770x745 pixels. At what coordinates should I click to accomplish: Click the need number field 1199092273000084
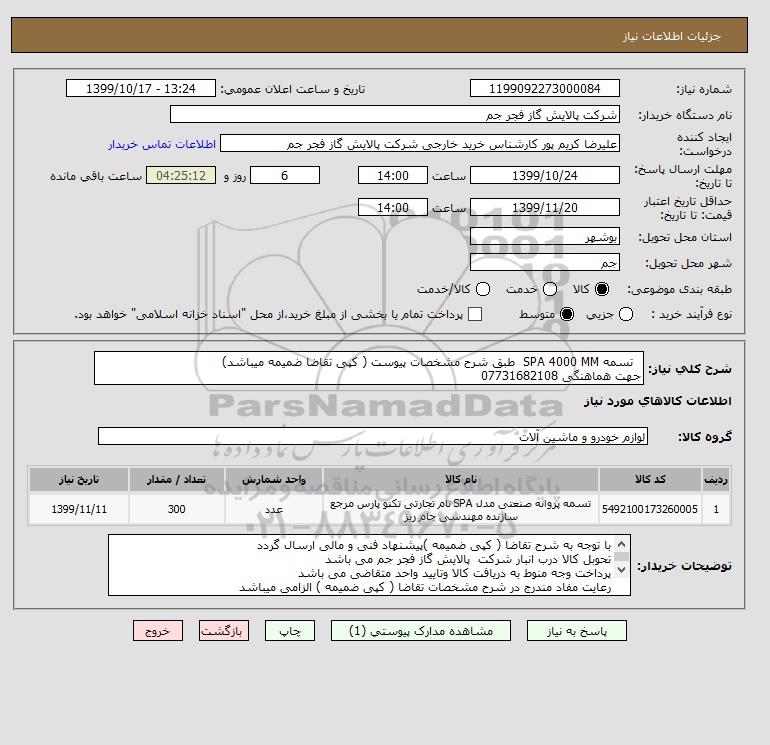(545, 88)
